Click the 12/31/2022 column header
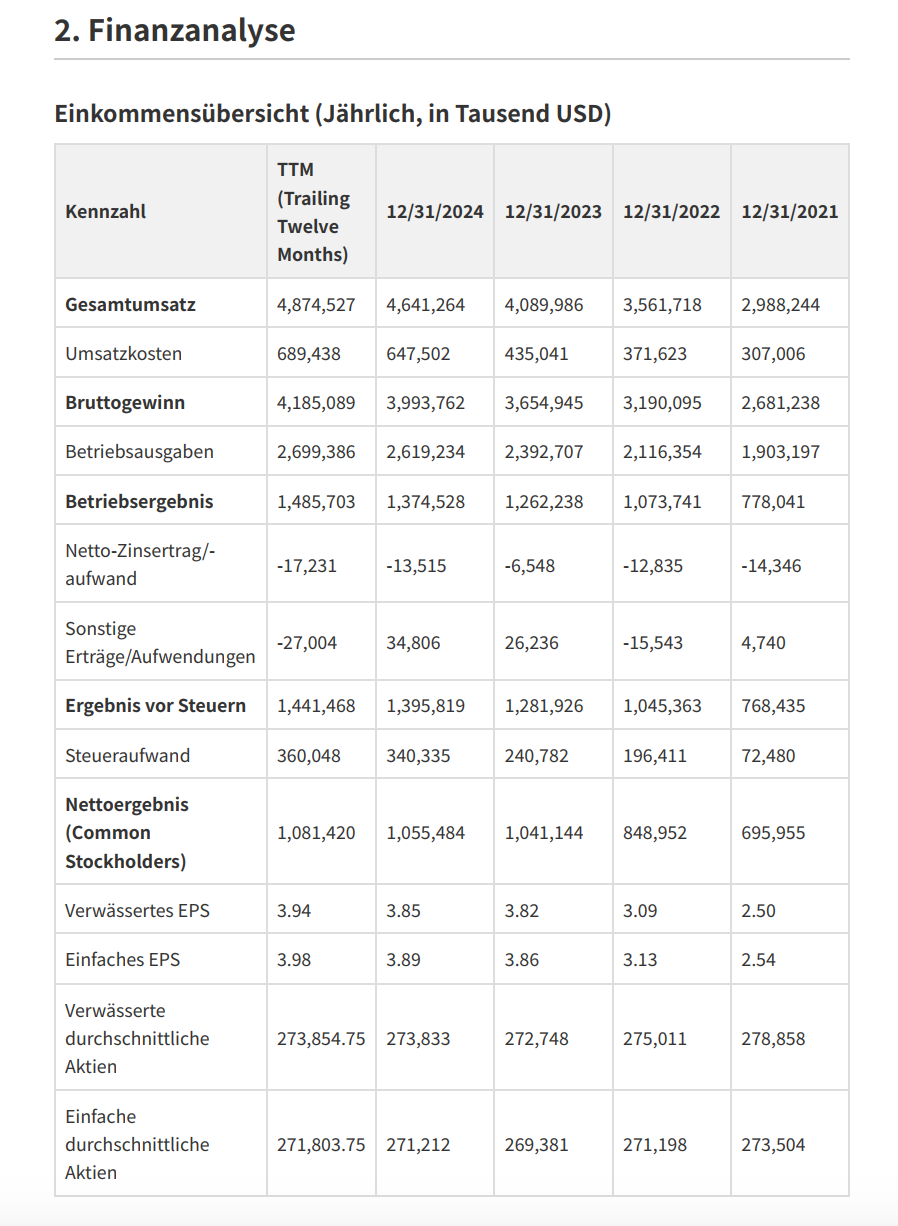This screenshot has height=1226, width=898. [671, 212]
